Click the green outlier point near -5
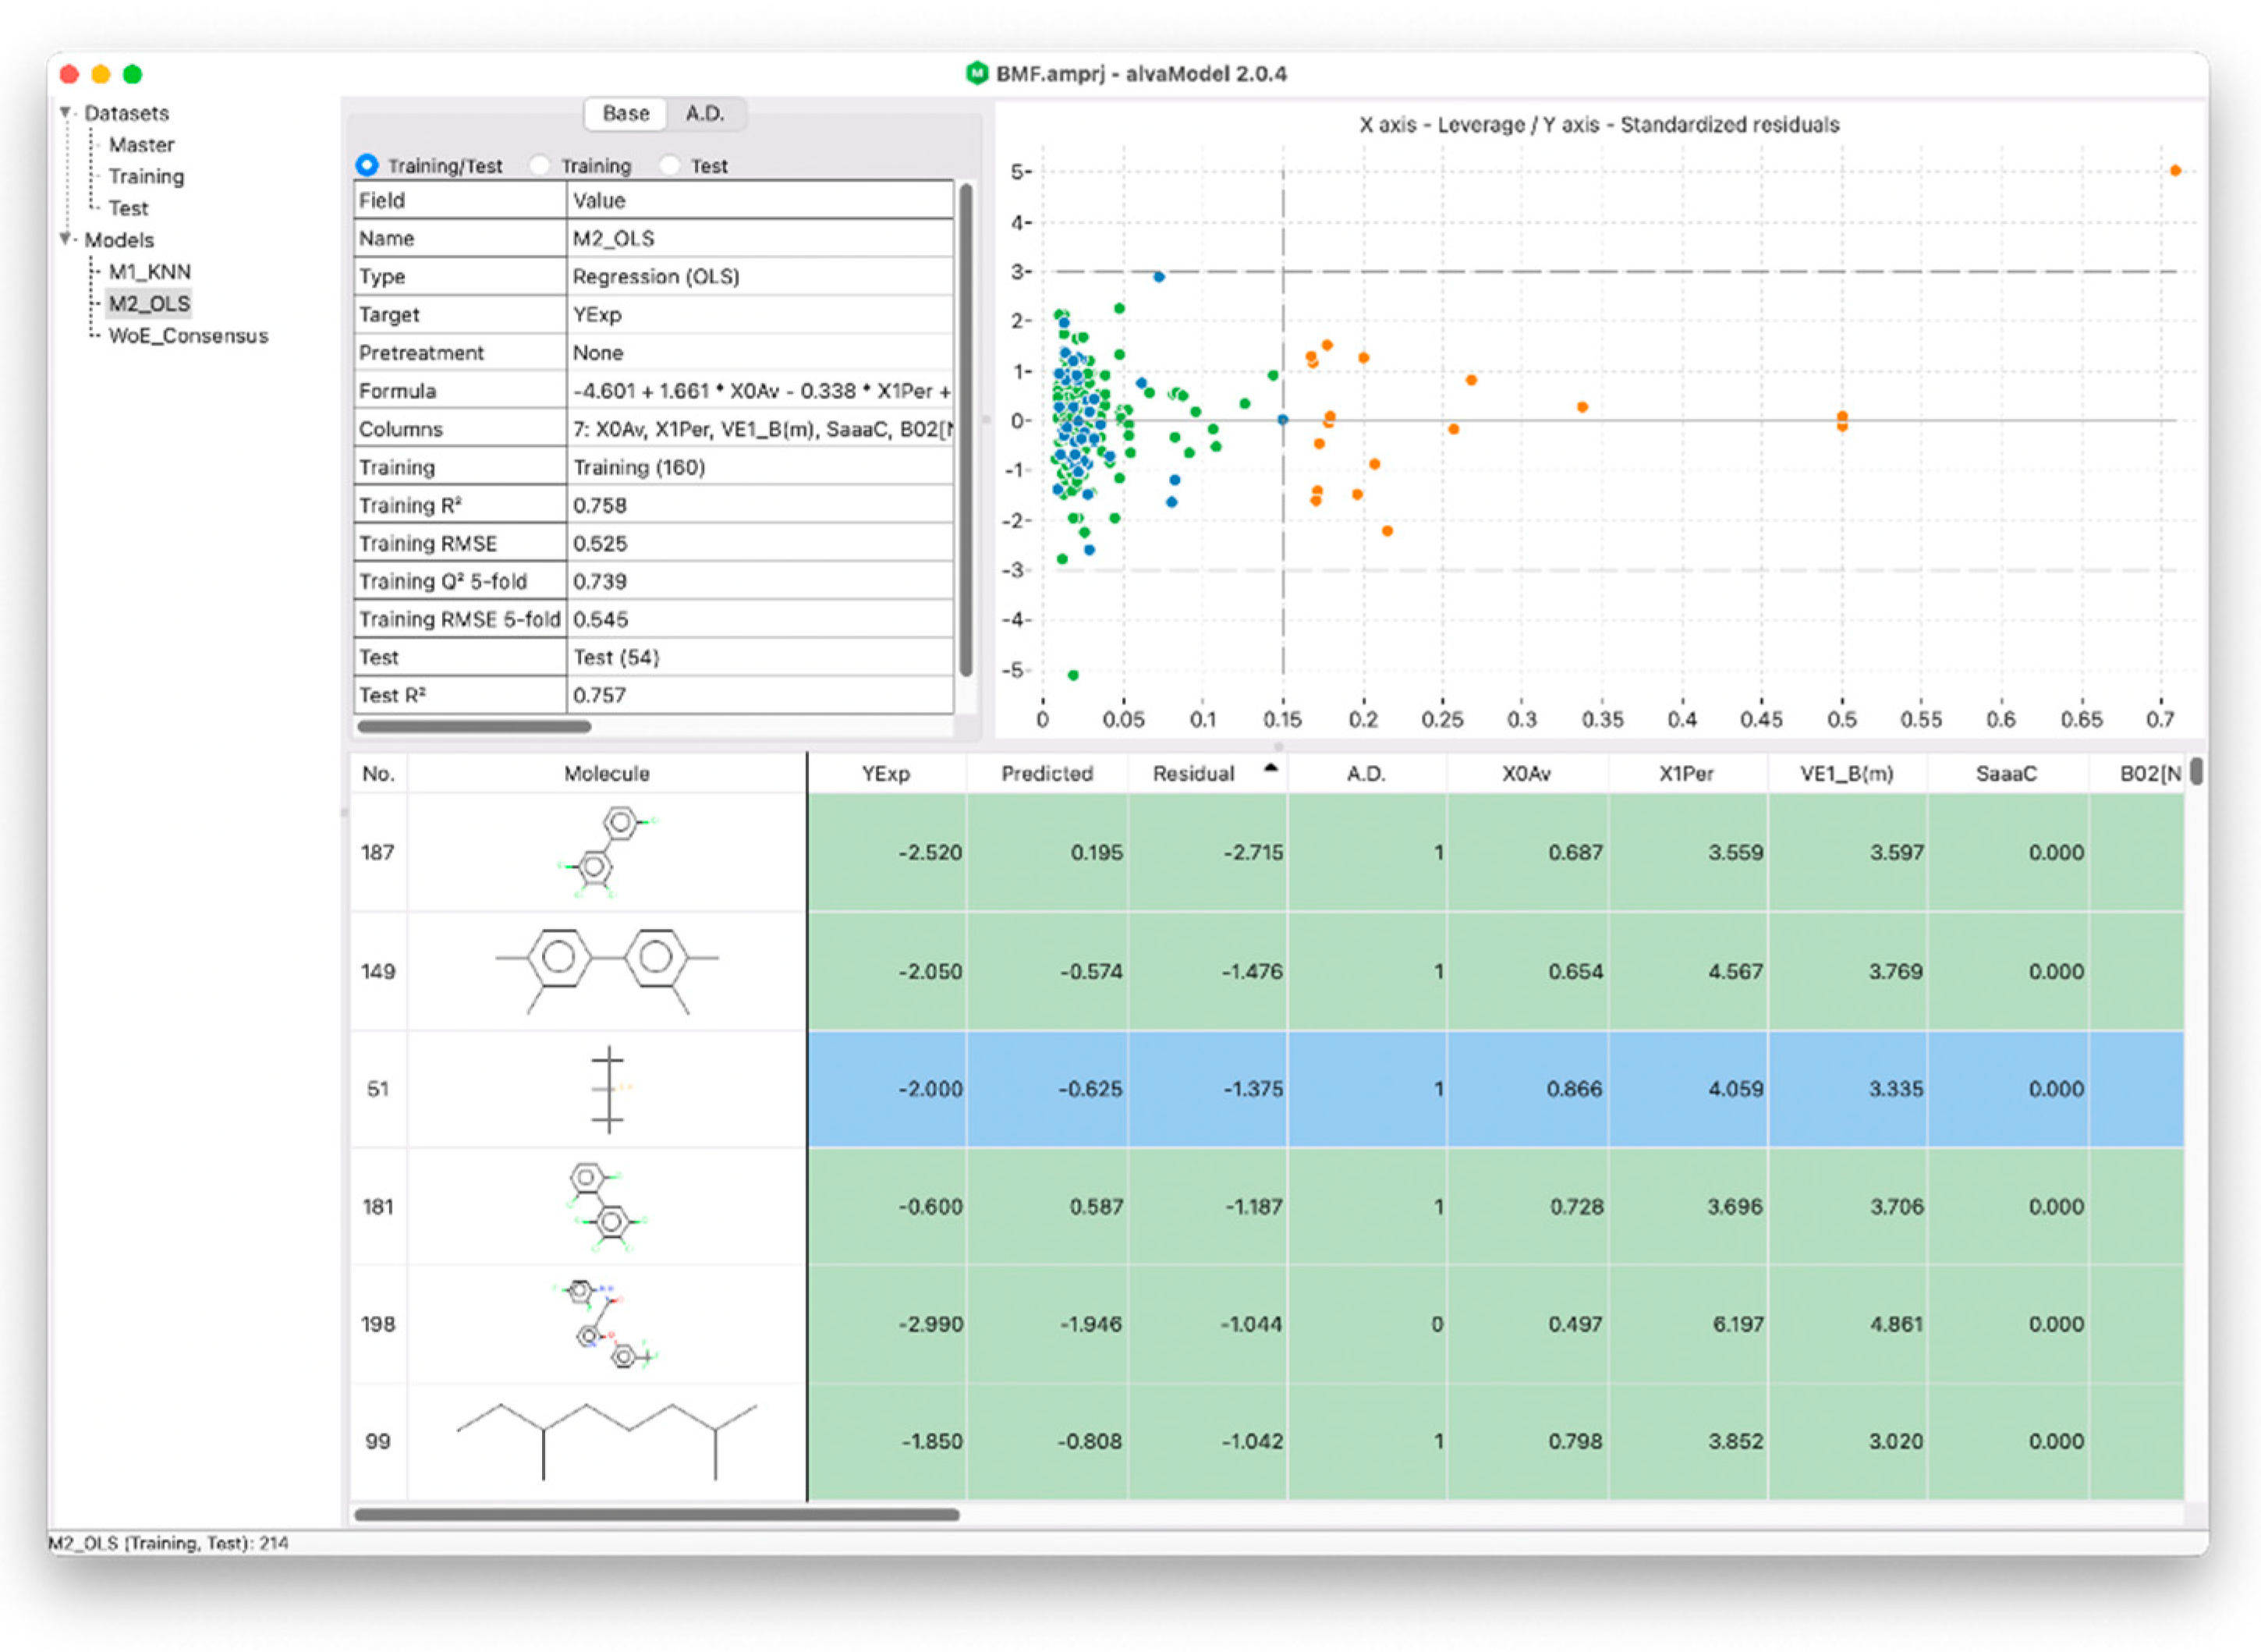 click(1073, 675)
